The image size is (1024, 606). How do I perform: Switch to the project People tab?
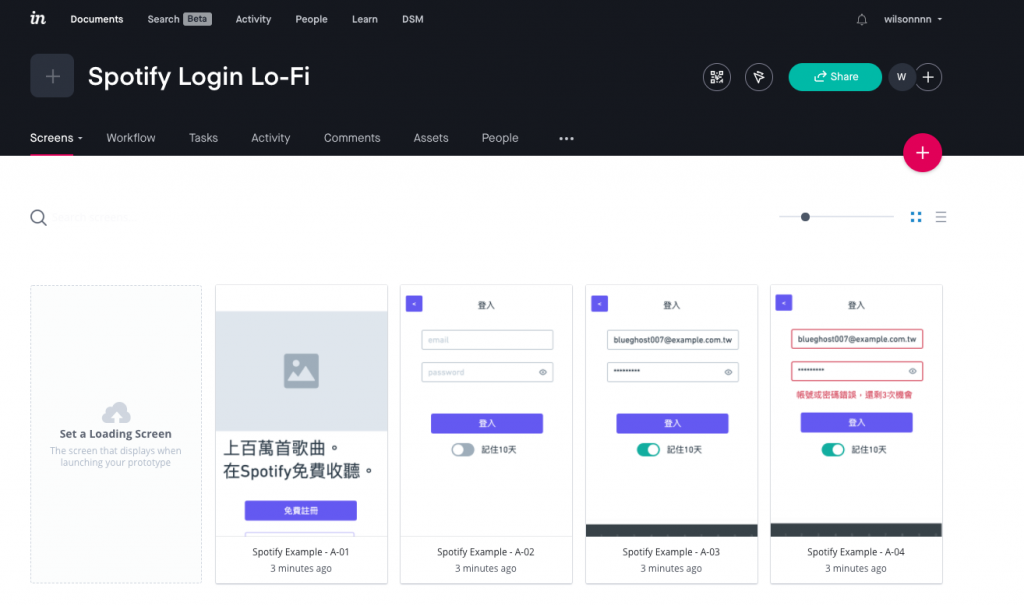(500, 138)
